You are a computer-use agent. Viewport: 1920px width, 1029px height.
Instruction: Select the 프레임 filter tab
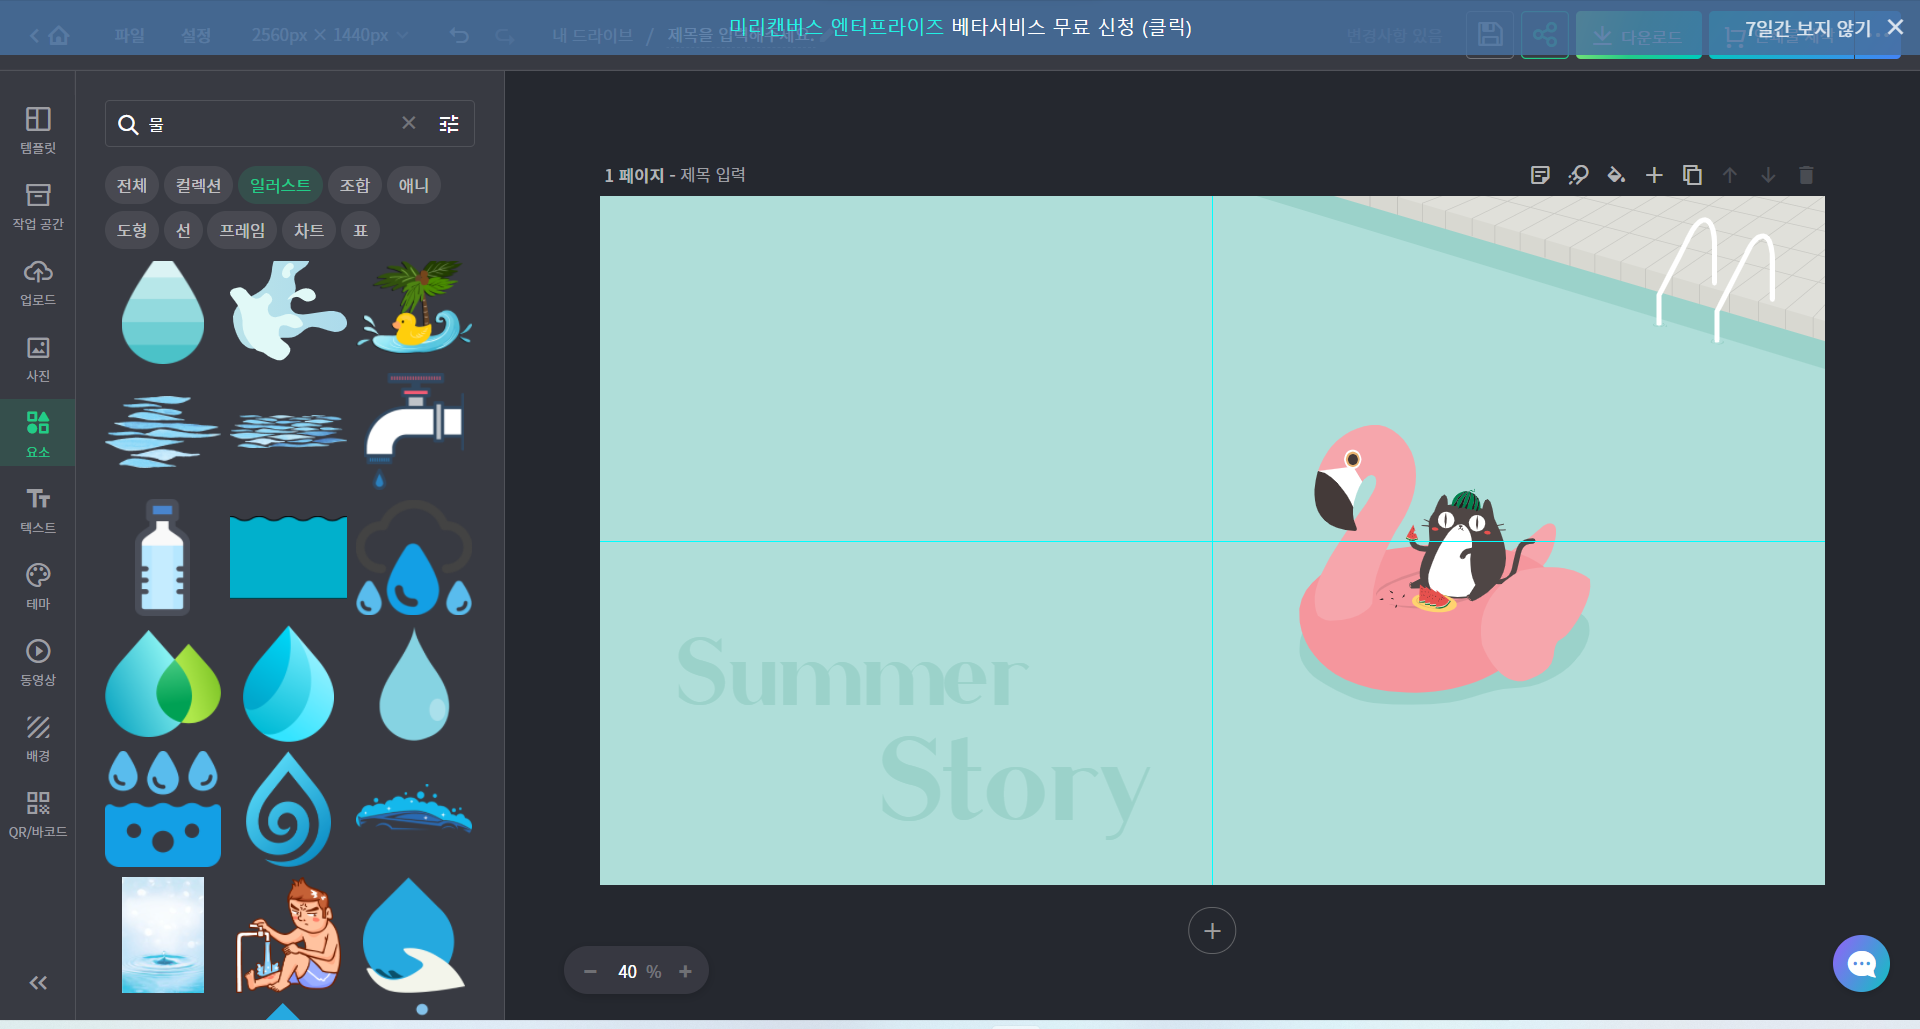point(242,230)
